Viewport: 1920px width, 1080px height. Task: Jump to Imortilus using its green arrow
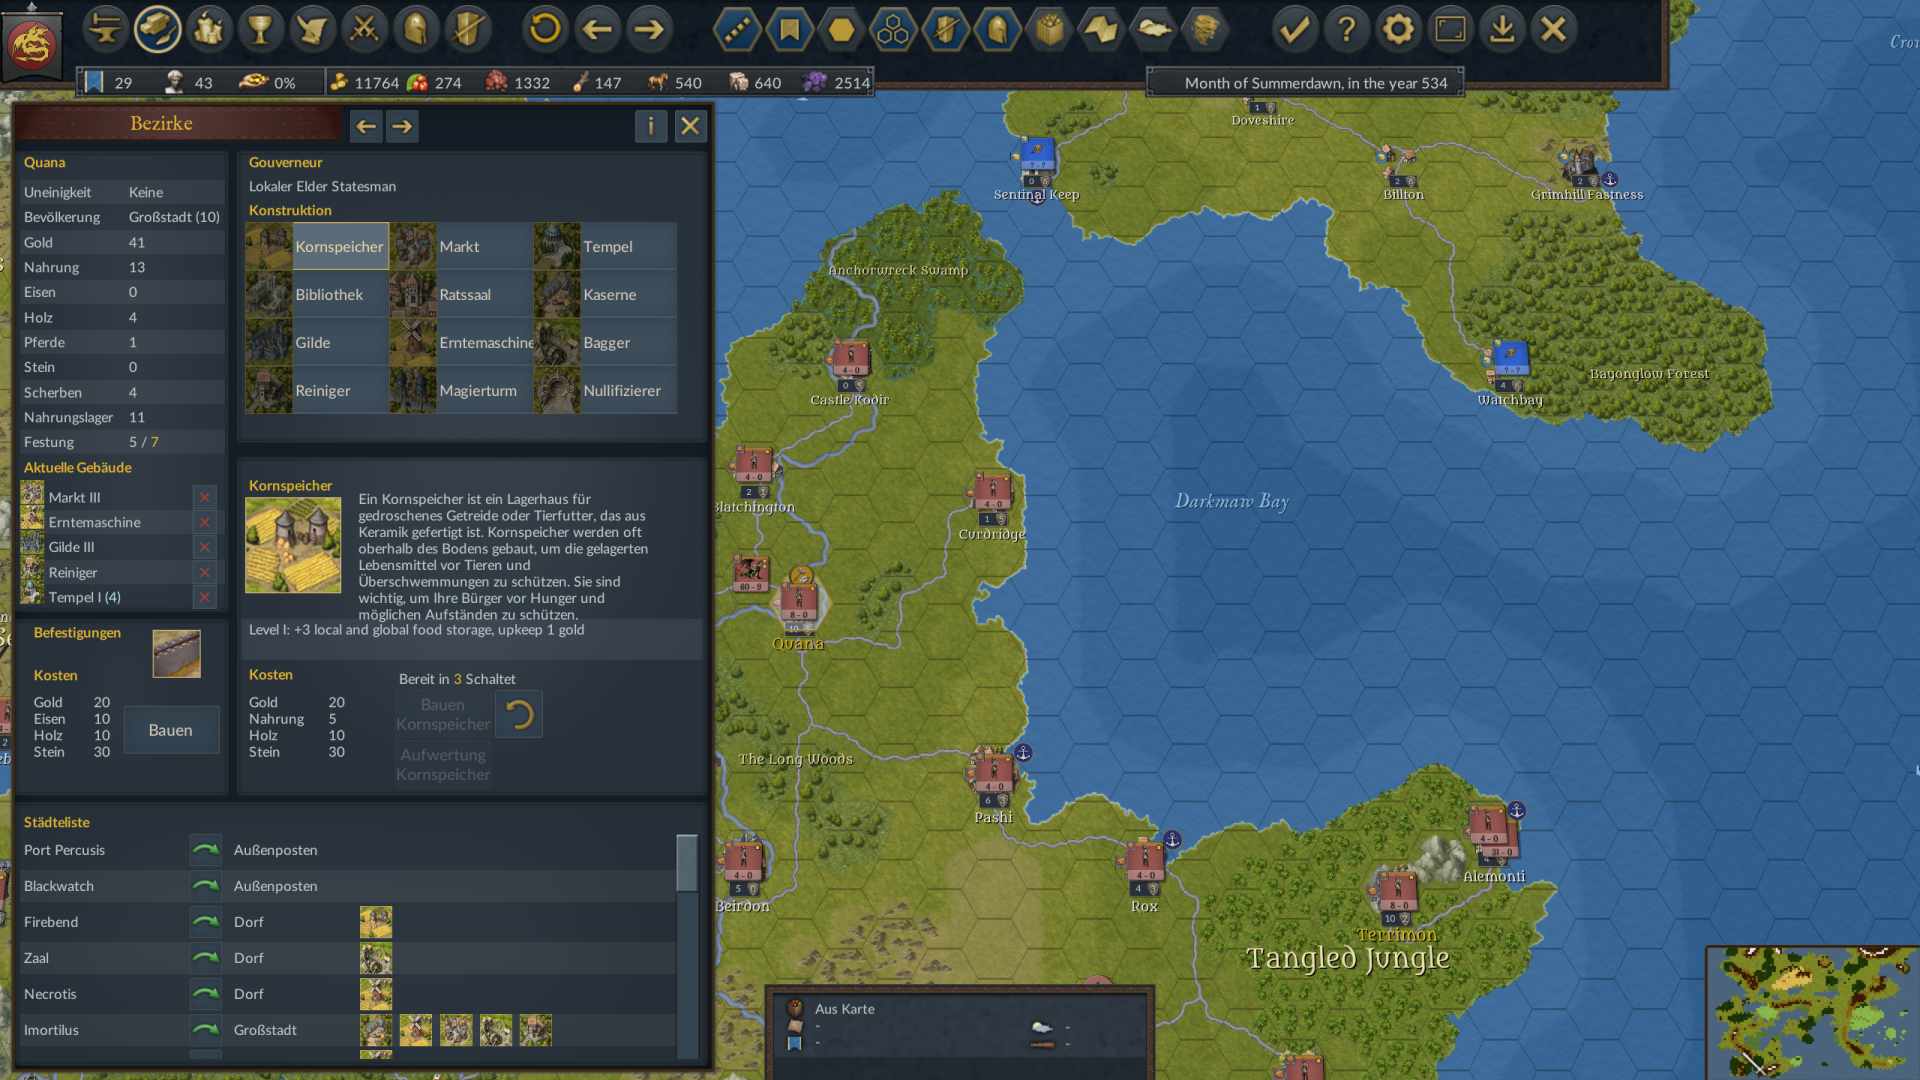(206, 1030)
